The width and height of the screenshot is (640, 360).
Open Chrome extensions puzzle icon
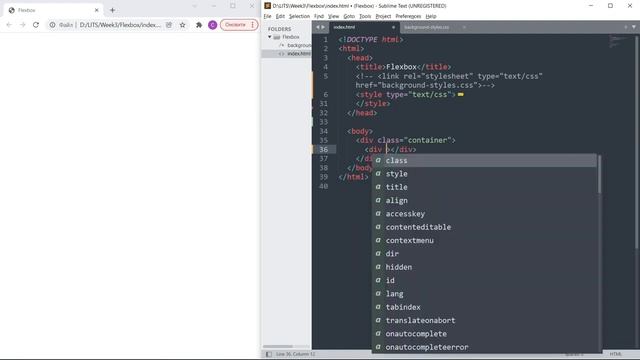coord(199,25)
